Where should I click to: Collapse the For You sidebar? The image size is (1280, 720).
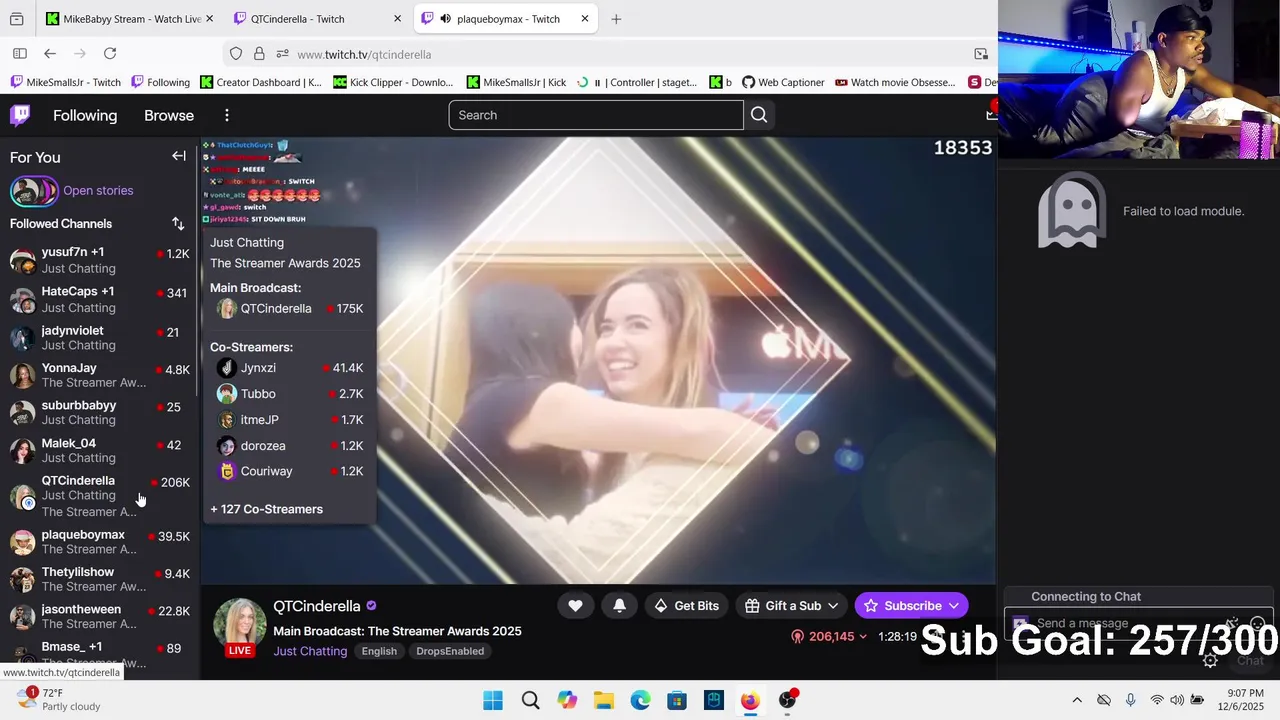click(179, 156)
